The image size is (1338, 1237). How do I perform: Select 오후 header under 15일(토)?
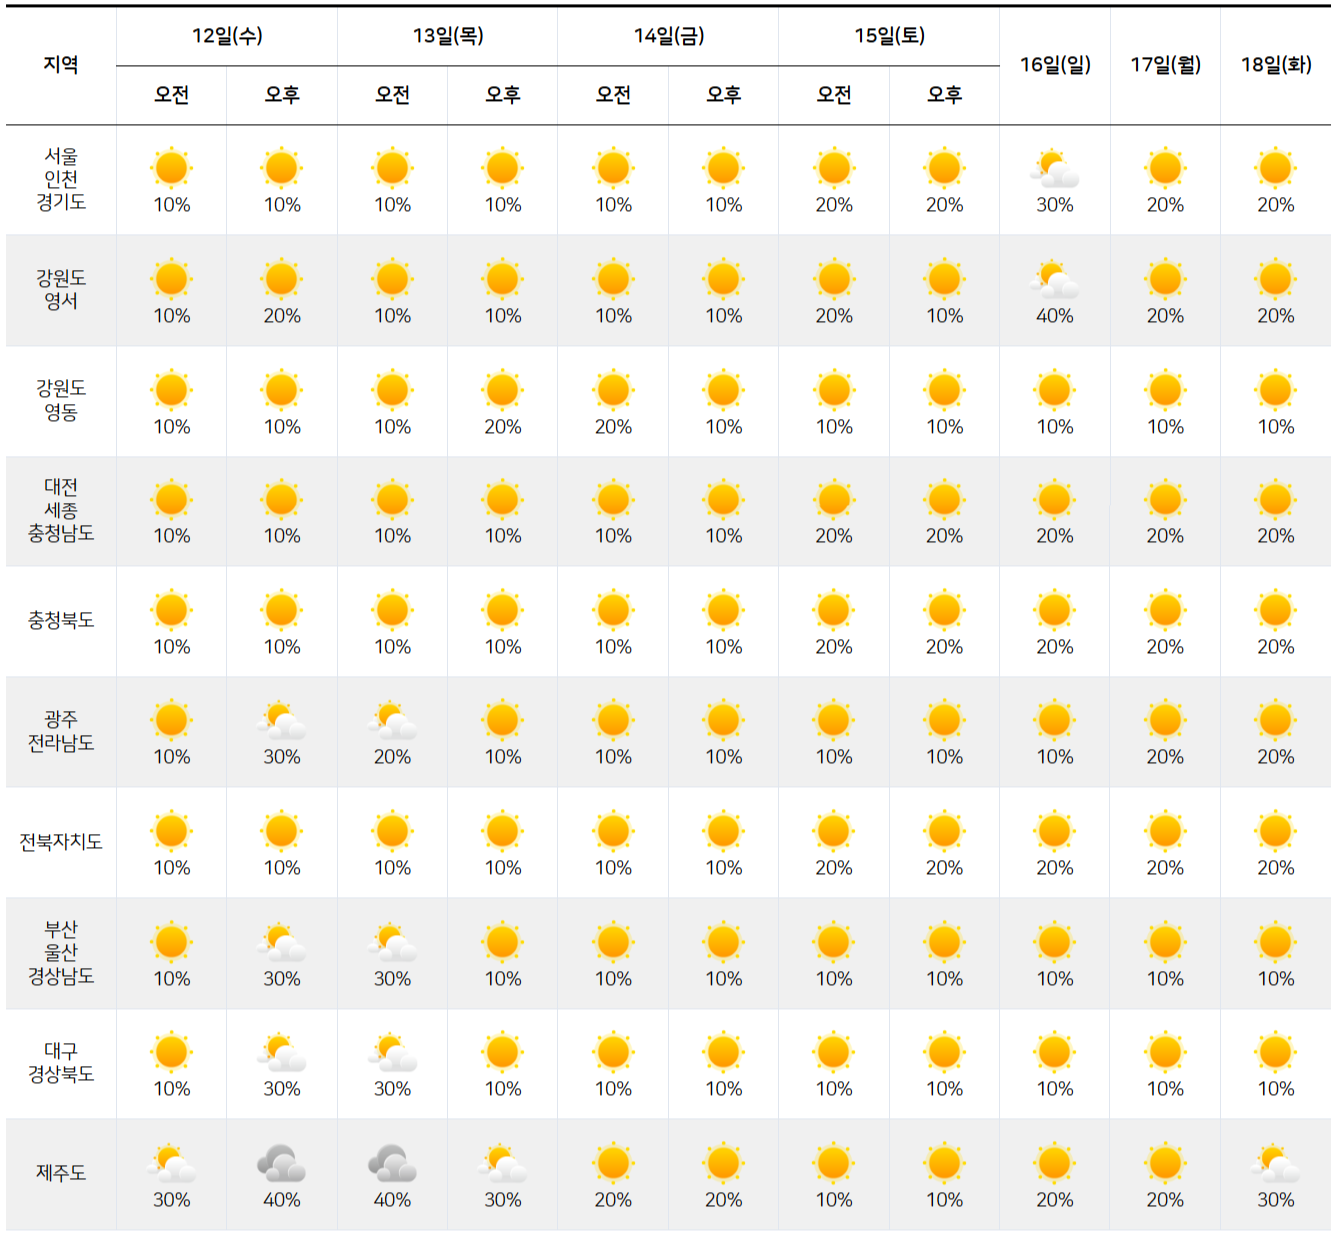(944, 95)
